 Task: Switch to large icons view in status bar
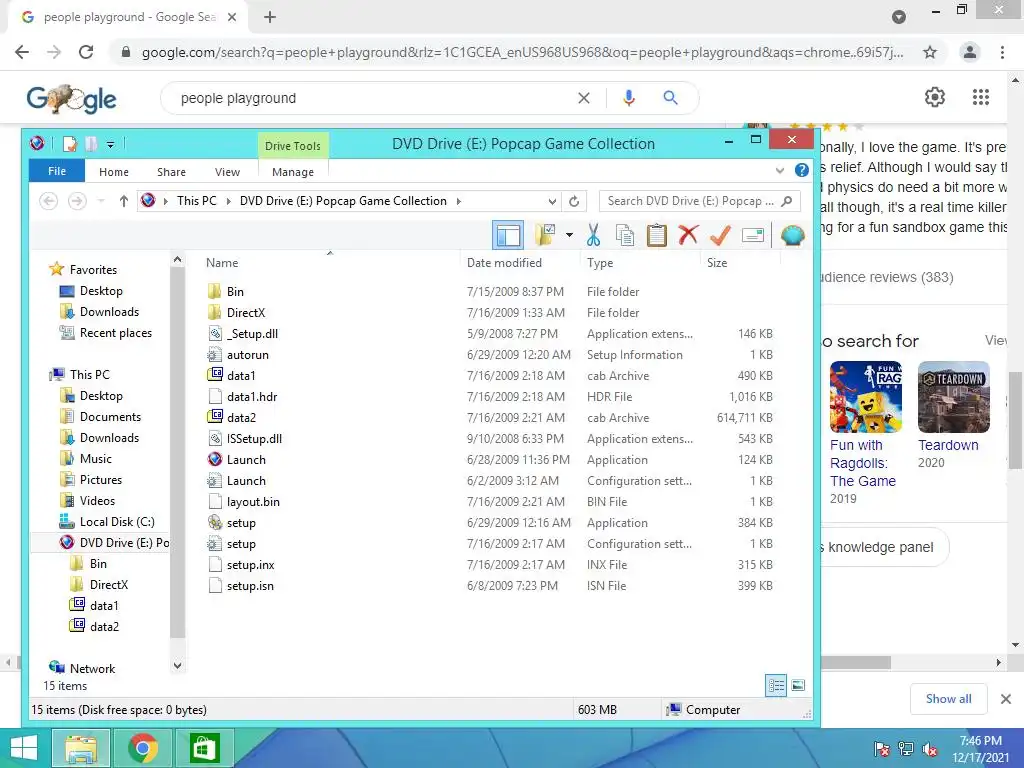point(798,685)
